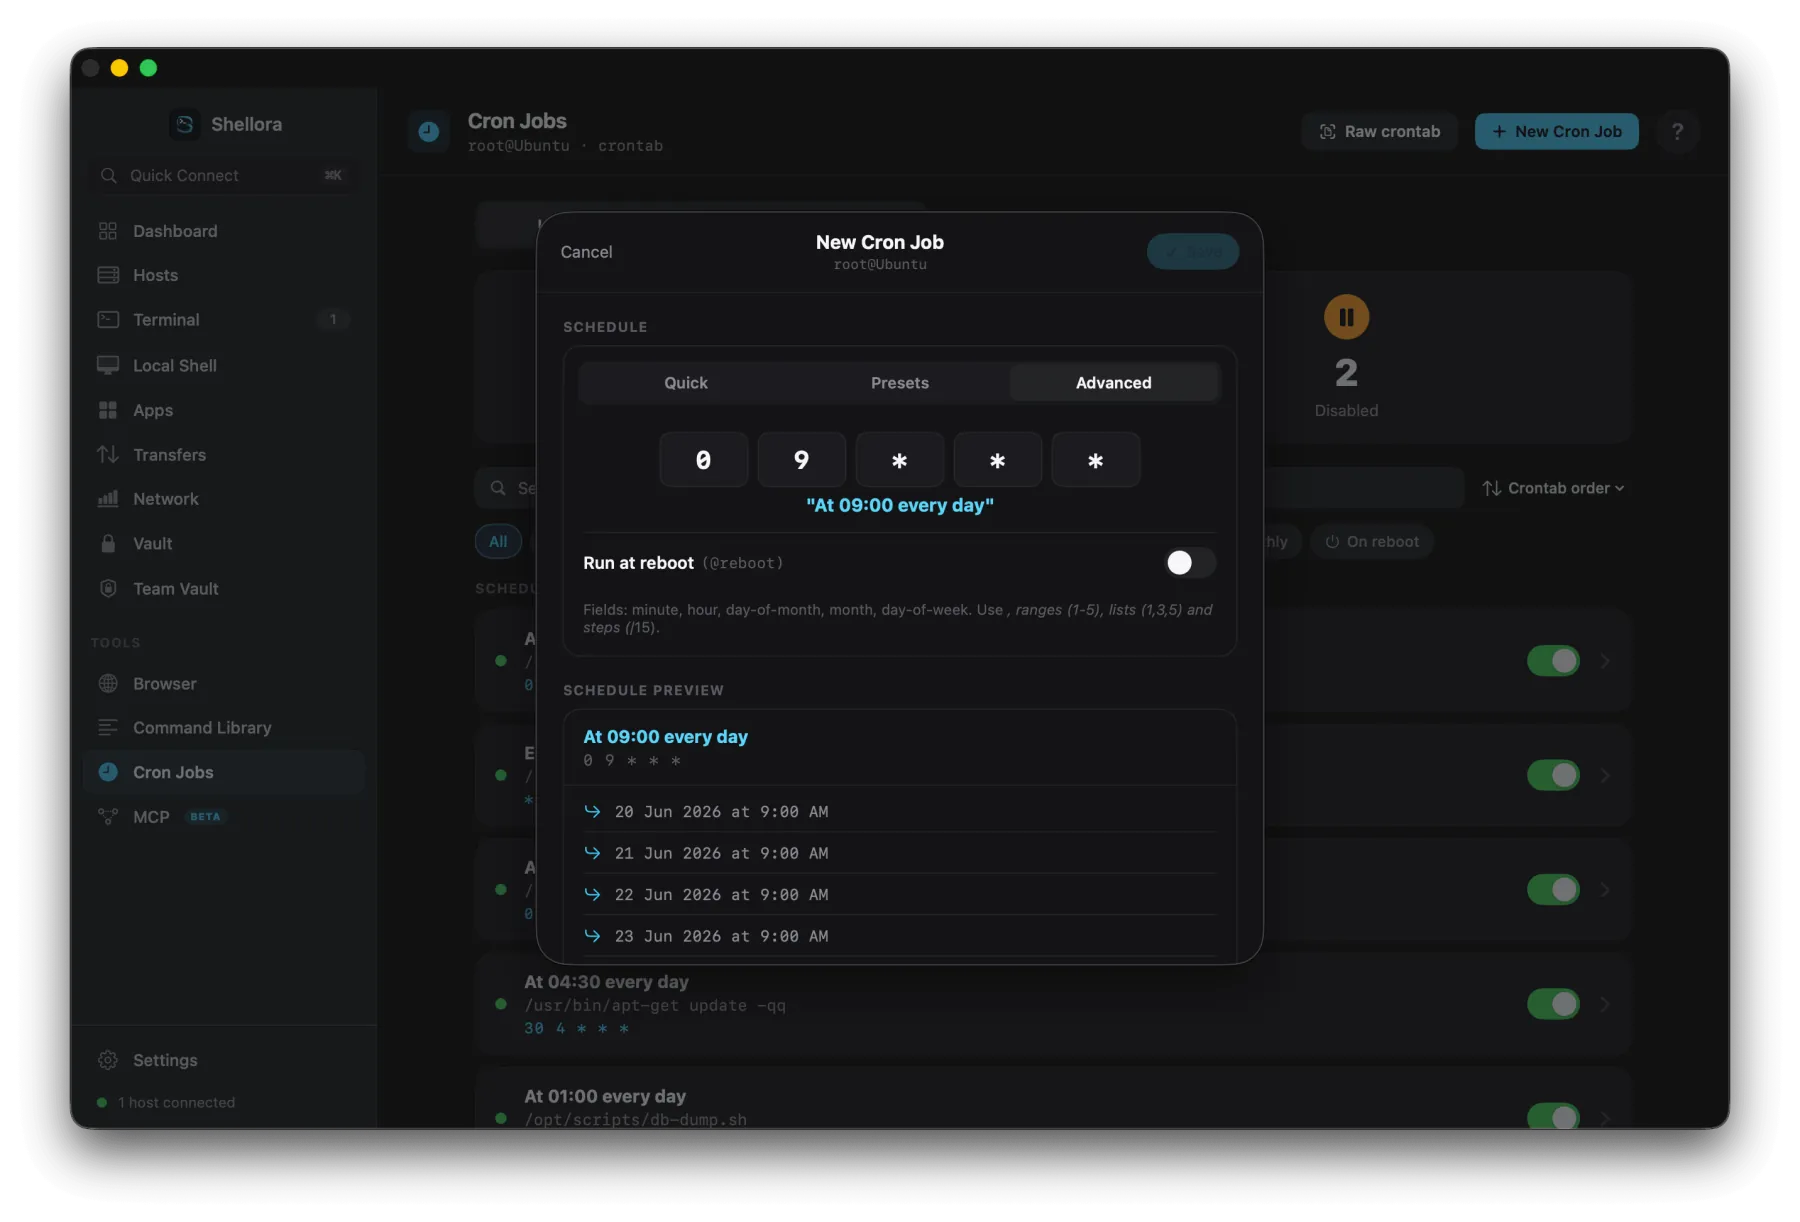Click the orange pause Disabled icon
1800x1222 pixels.
point(1346,317)
